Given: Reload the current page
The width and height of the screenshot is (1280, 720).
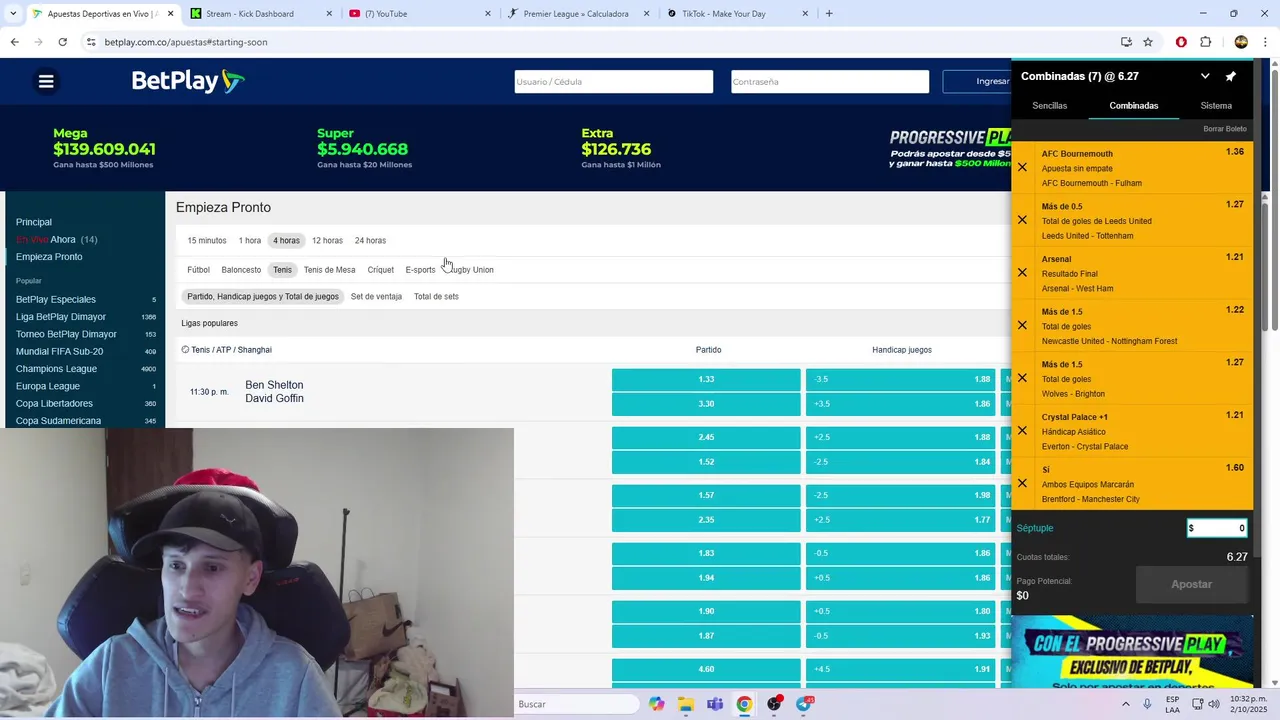Looking at the screenshot, I should (x=62, y=42).
